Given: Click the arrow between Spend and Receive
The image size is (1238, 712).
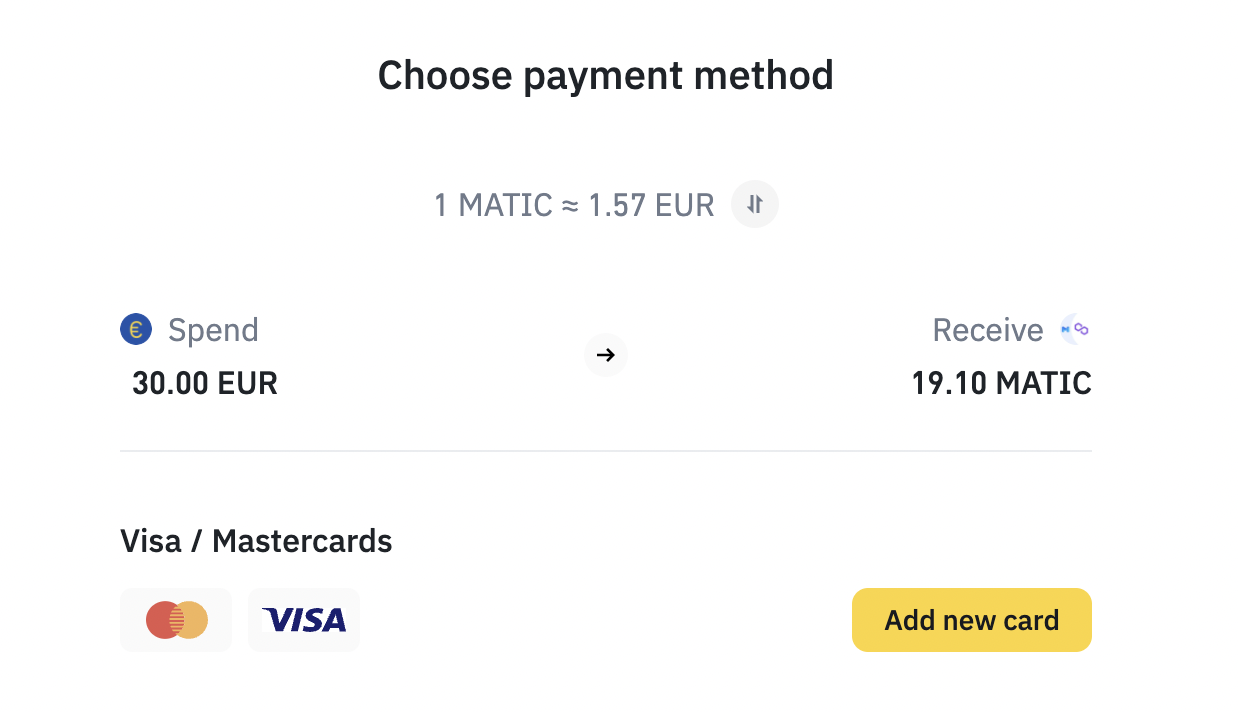Looking at the screenshot, I should [605, 355].
